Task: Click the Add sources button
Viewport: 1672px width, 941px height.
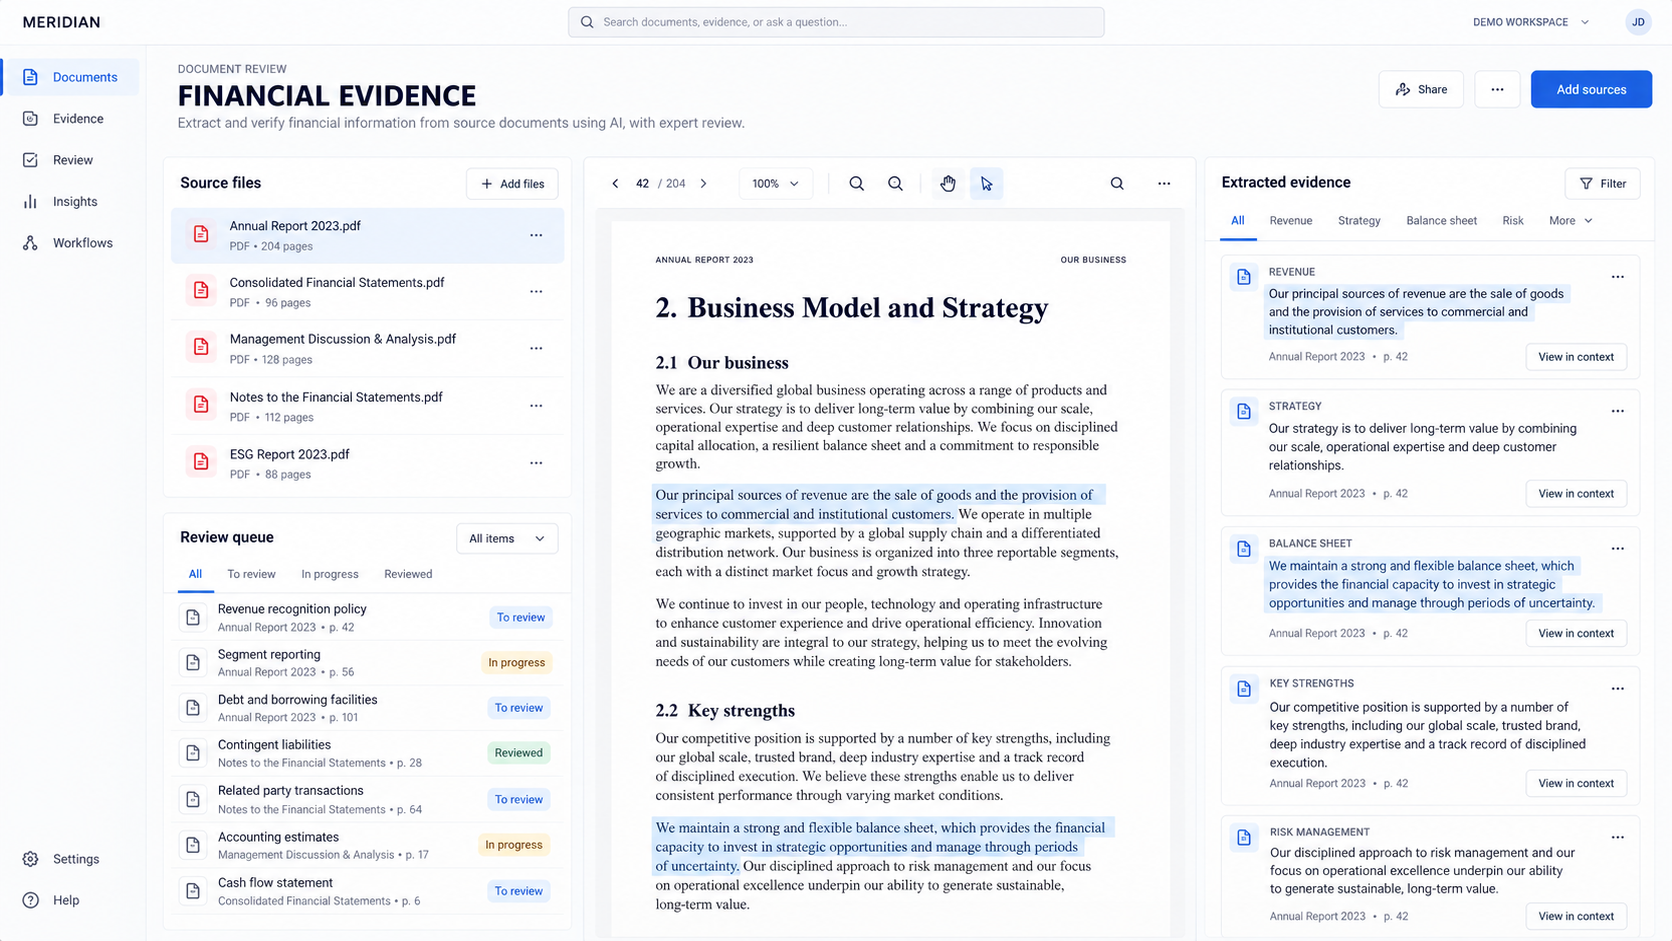Action: [1591, 90]
